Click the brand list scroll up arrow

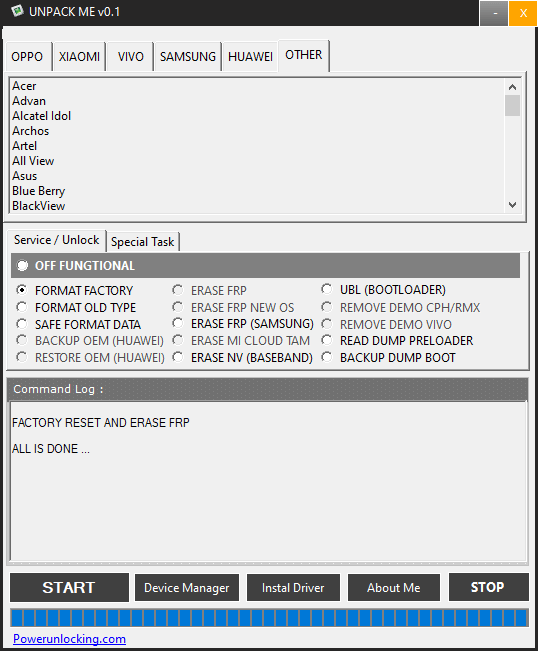[512, 87]
